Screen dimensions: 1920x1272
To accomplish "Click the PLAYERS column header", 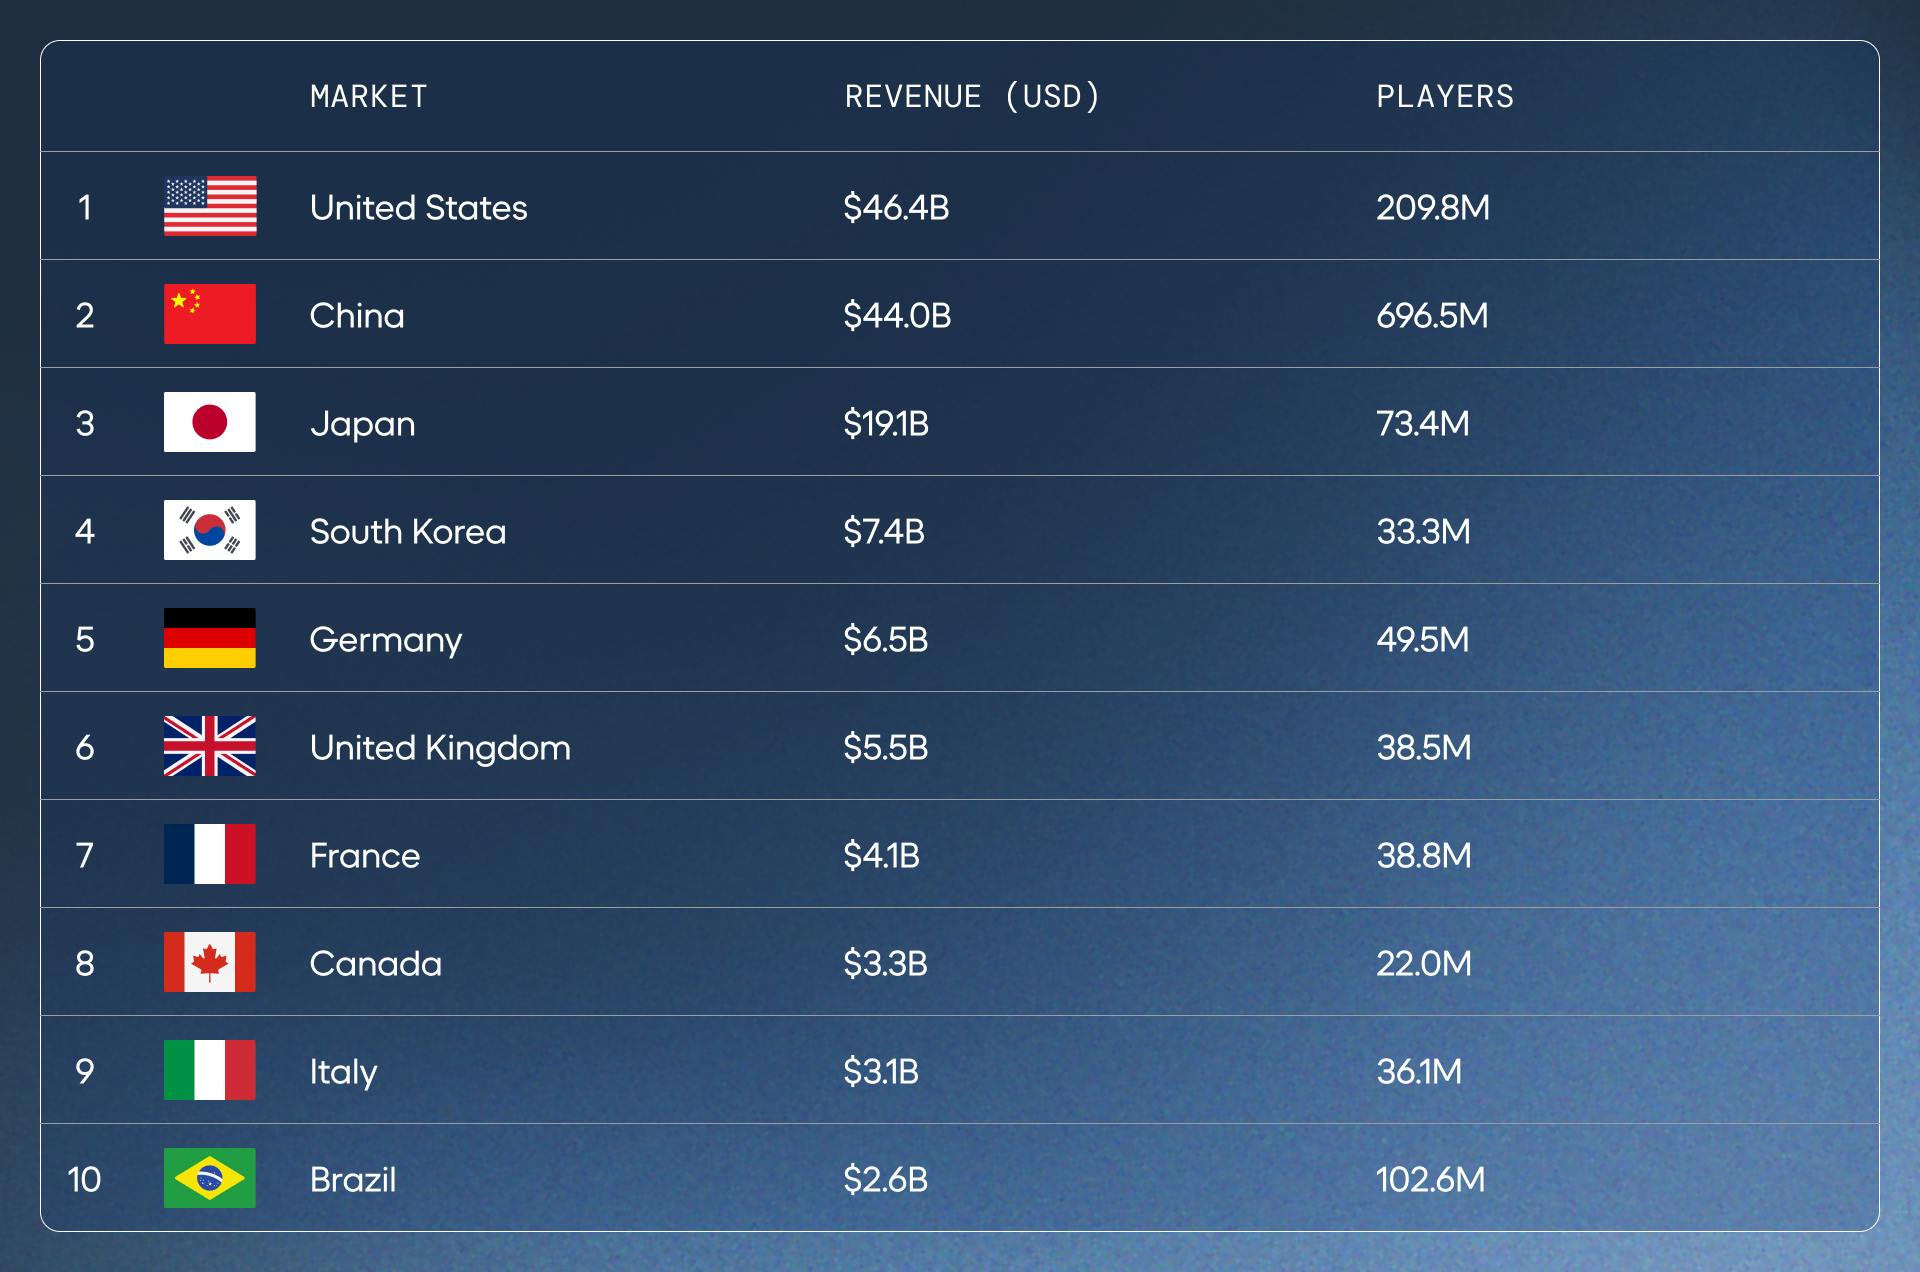I will click(x=1445, y=97).
